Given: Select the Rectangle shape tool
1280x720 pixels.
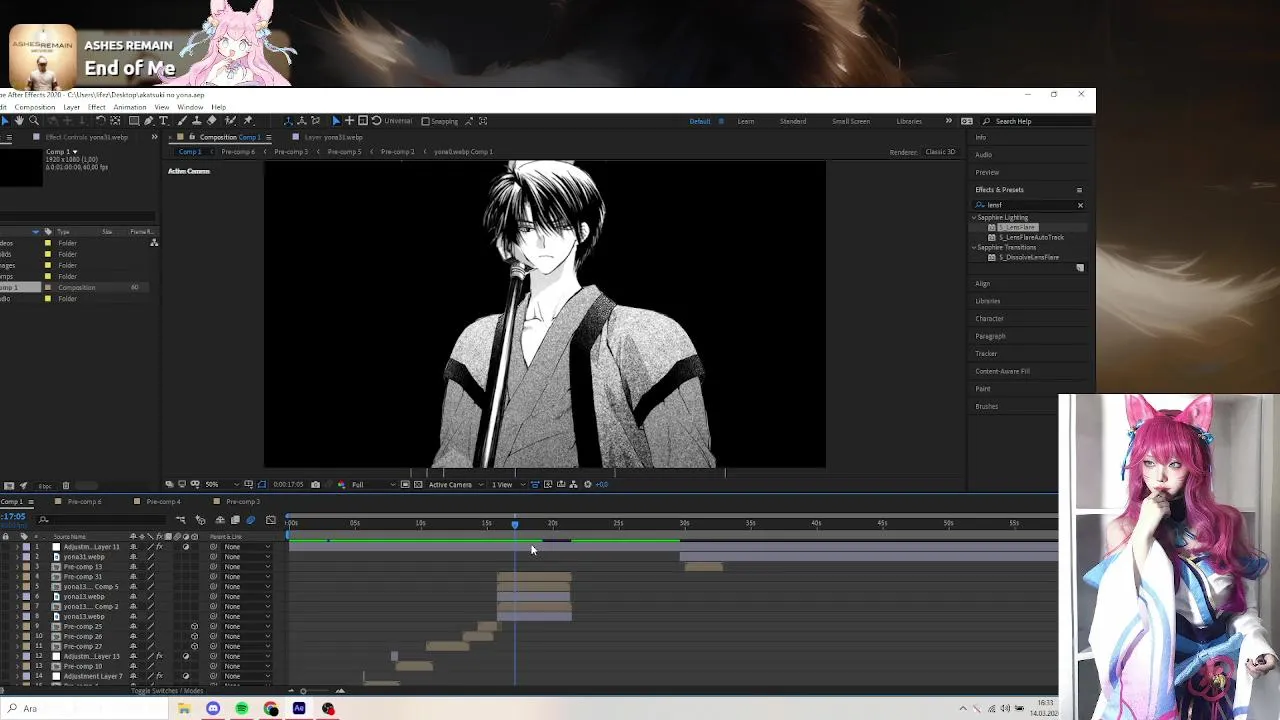Looking at the screenshot, I should 134,121.
